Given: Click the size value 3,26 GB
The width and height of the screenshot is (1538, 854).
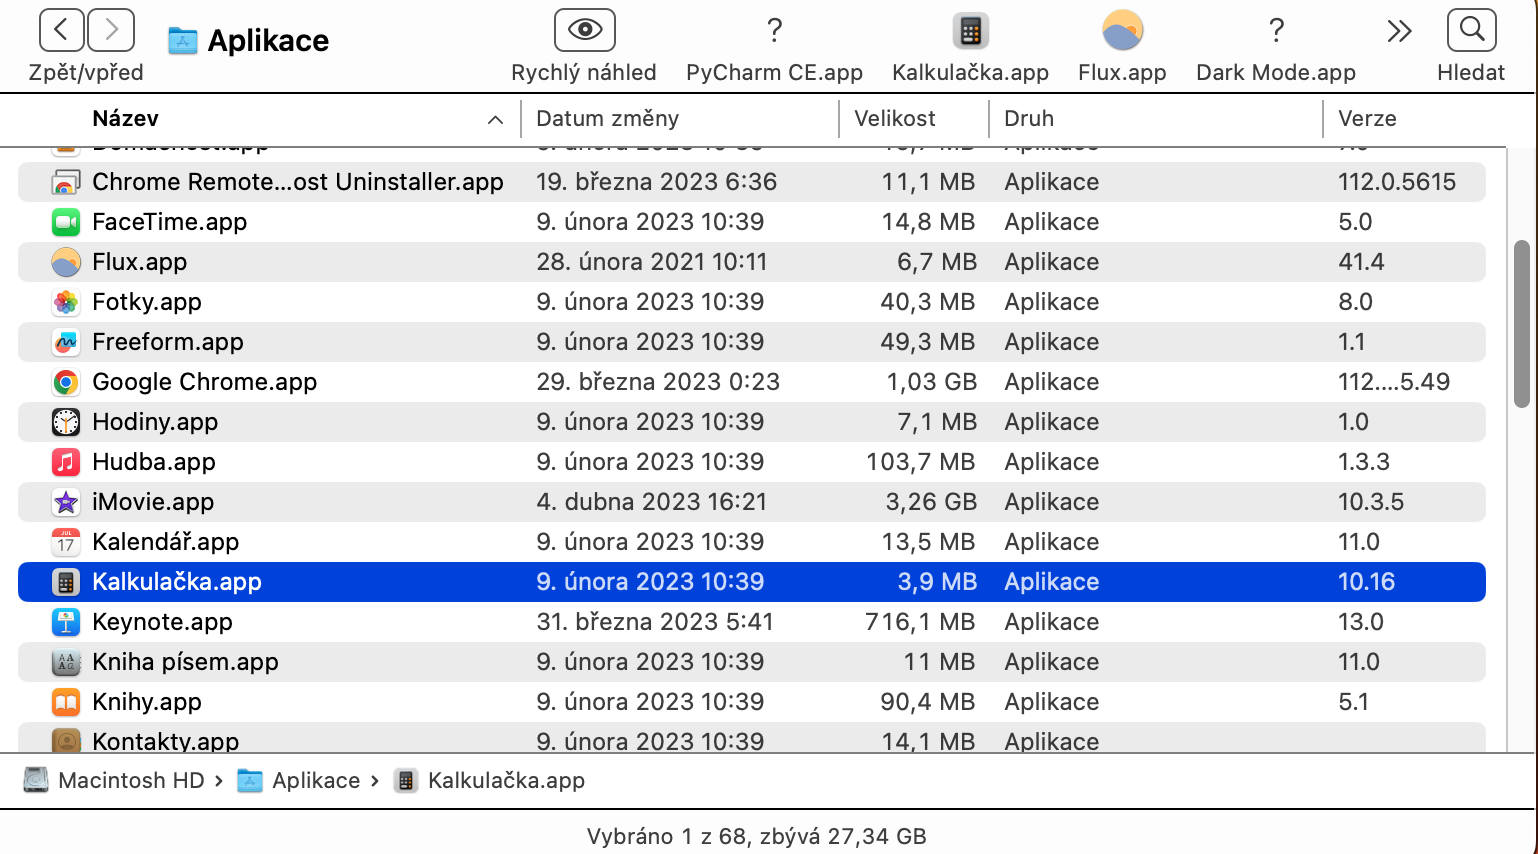Looking at the screenshot, I should pos(931,502).
